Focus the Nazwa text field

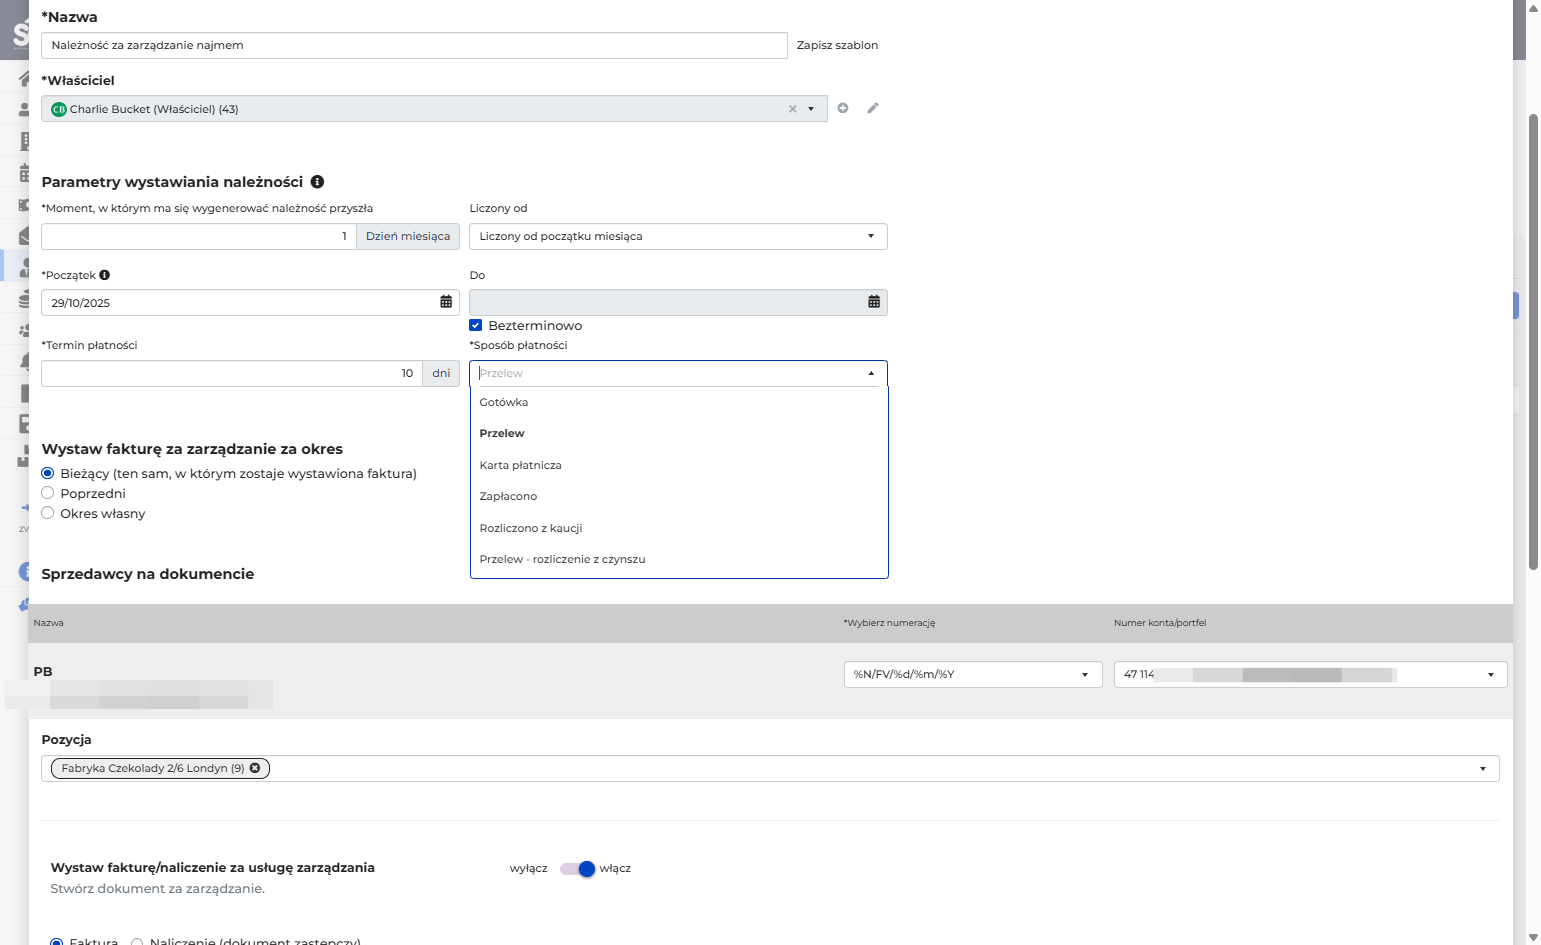tap(414, 45)
